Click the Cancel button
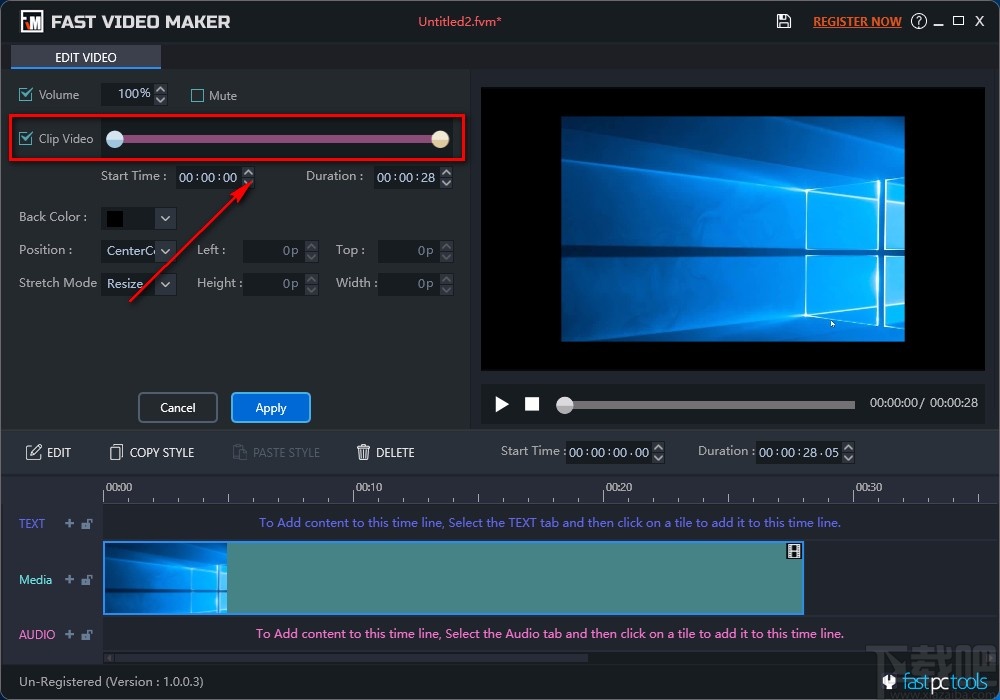 pyautogui.click(x=178, y=407)
